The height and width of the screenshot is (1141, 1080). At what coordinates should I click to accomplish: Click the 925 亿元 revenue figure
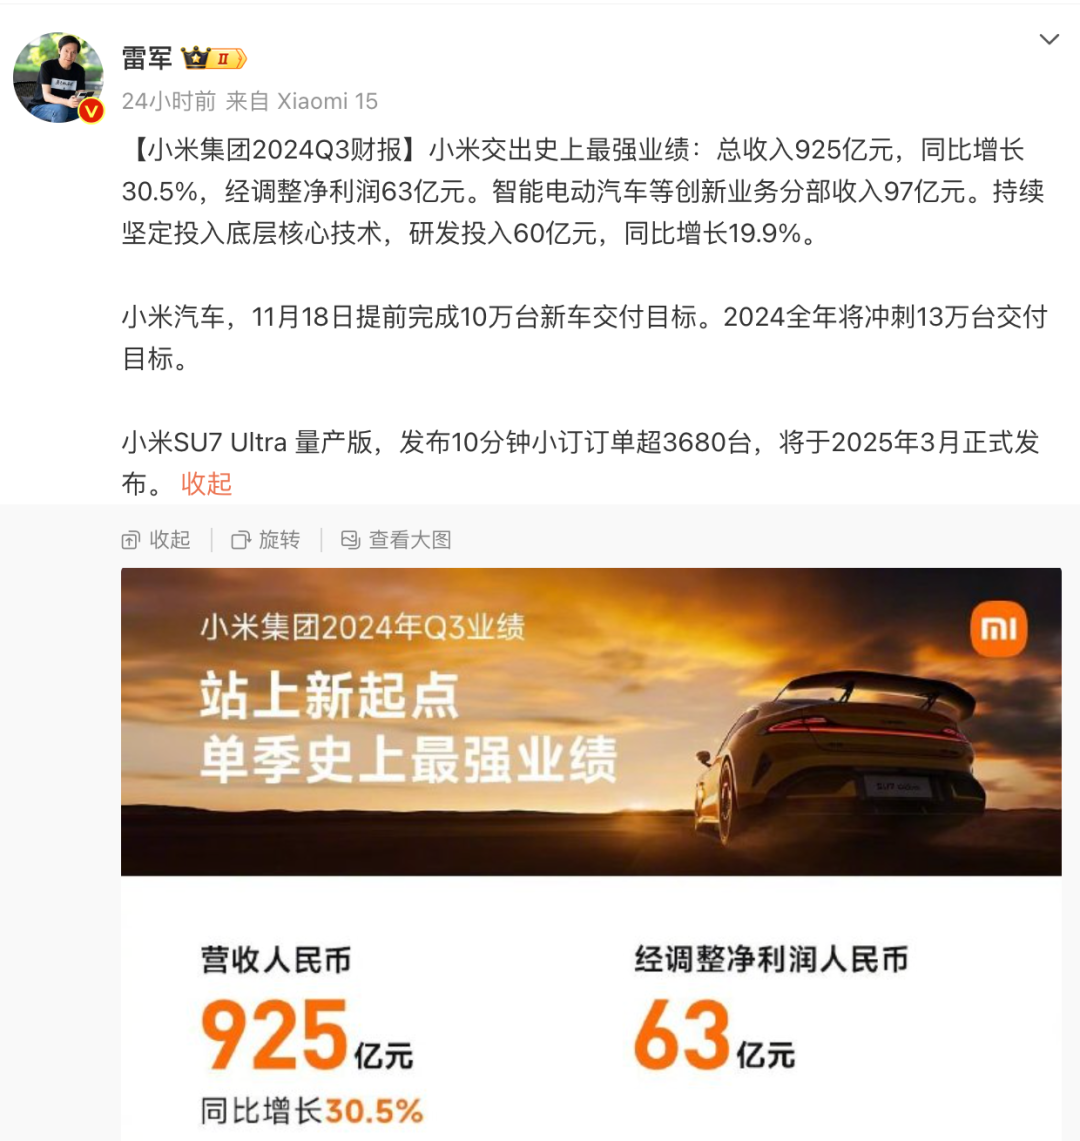point(307,1034)
